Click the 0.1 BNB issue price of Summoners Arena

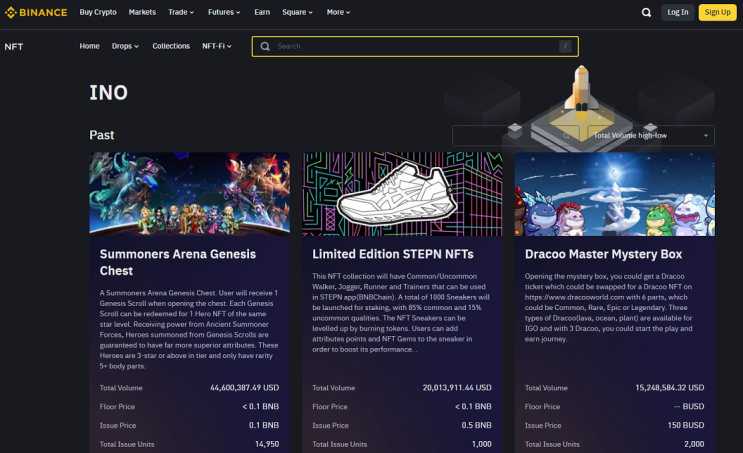(x=264, y=426)
